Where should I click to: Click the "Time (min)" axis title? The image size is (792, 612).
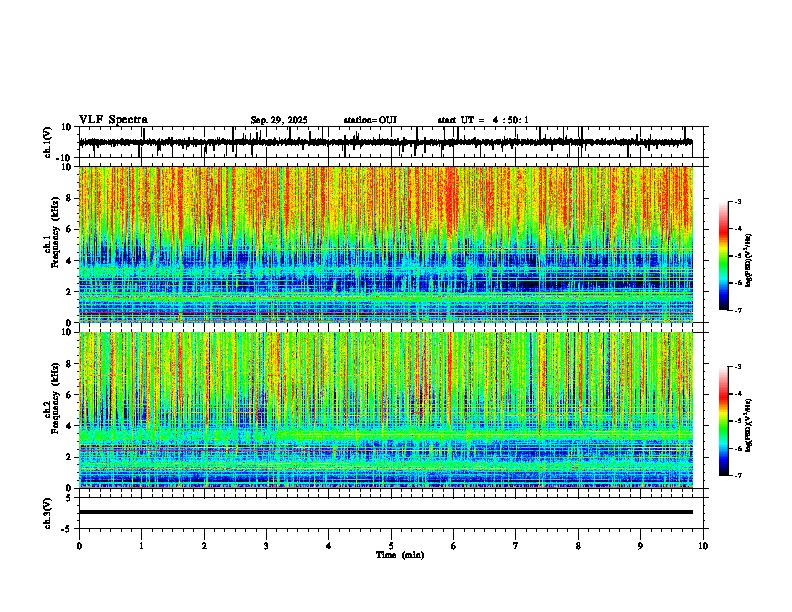tap(400, 555)
